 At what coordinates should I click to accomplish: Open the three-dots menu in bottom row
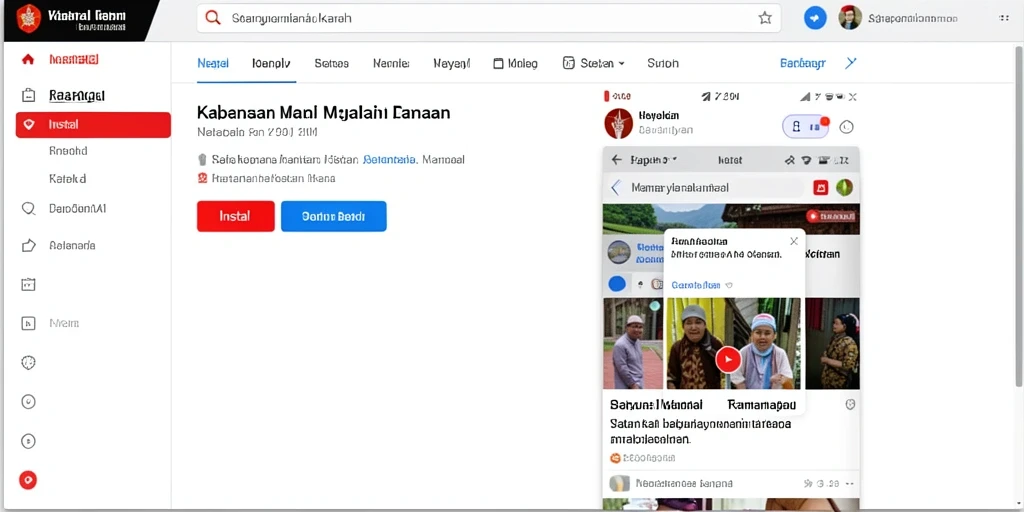(850, 484)
